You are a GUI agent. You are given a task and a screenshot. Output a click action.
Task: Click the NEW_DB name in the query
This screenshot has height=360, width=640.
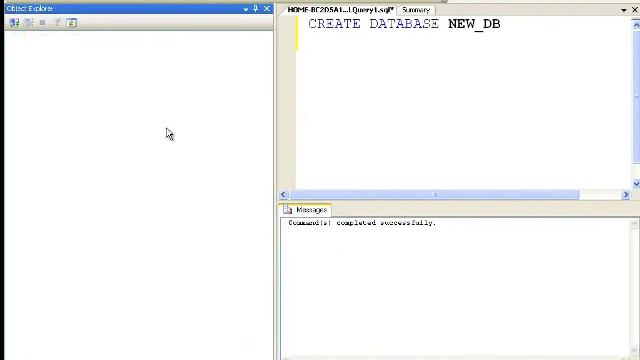[474, 24]
